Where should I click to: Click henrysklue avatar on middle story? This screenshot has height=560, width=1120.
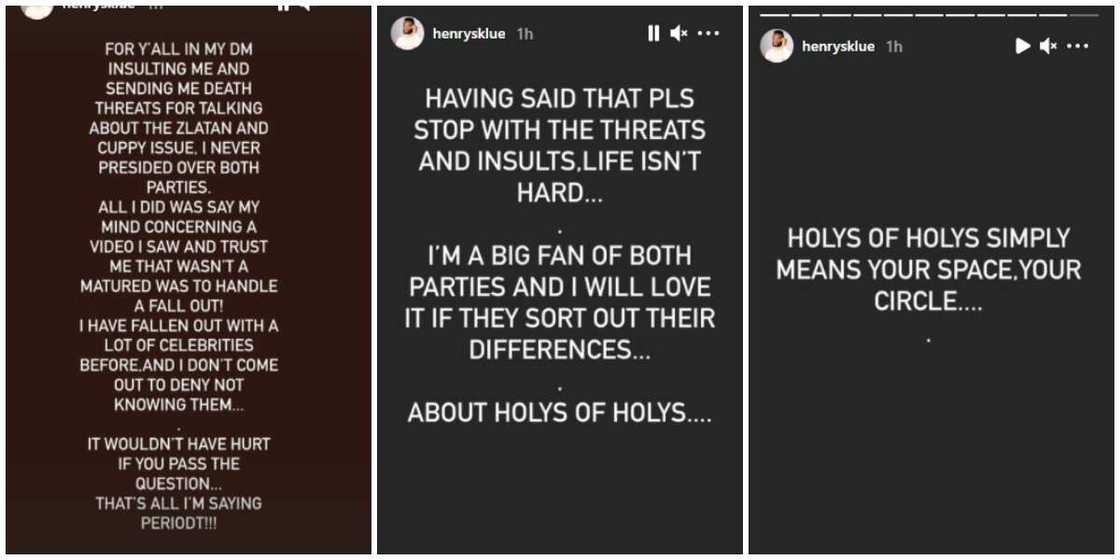click(407, 33)
